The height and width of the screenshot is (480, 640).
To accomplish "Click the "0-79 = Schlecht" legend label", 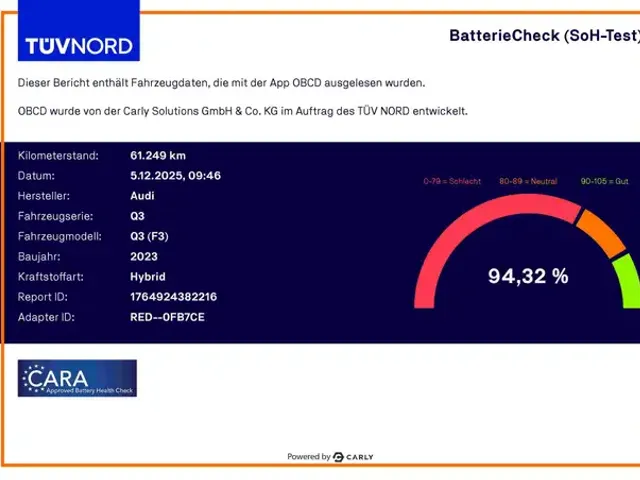I will (452, 181).
